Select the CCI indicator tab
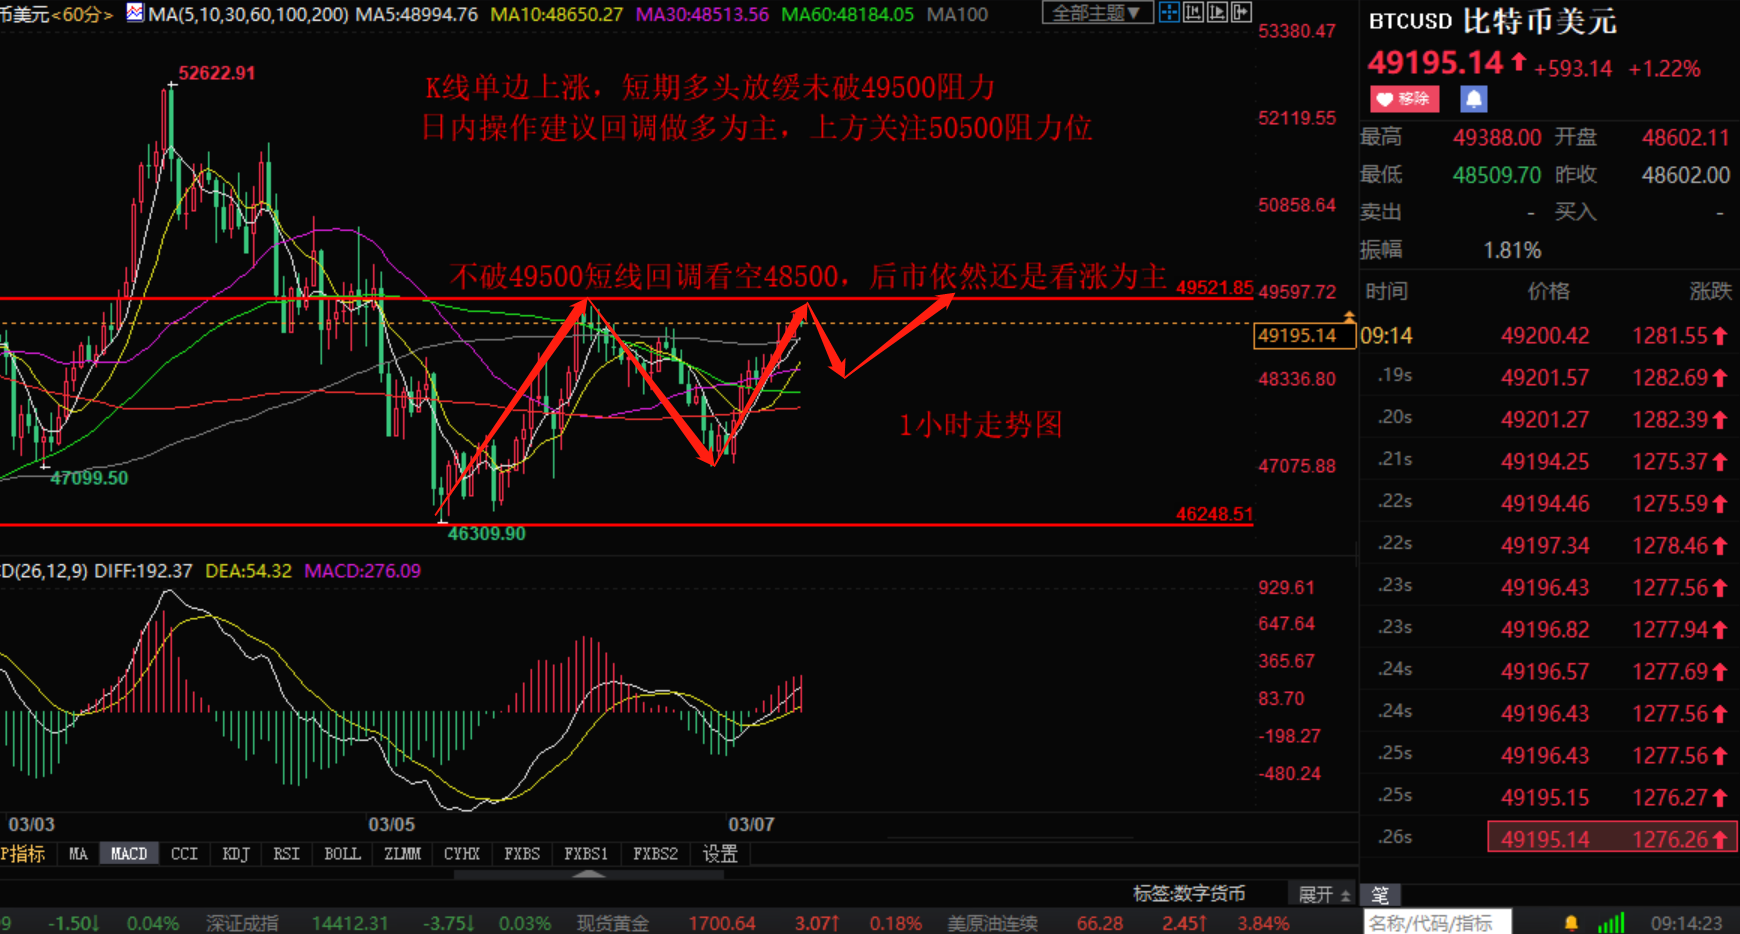Image resolution: width=1740 pixels, height=934 pixels. click(x=184, y=854)
